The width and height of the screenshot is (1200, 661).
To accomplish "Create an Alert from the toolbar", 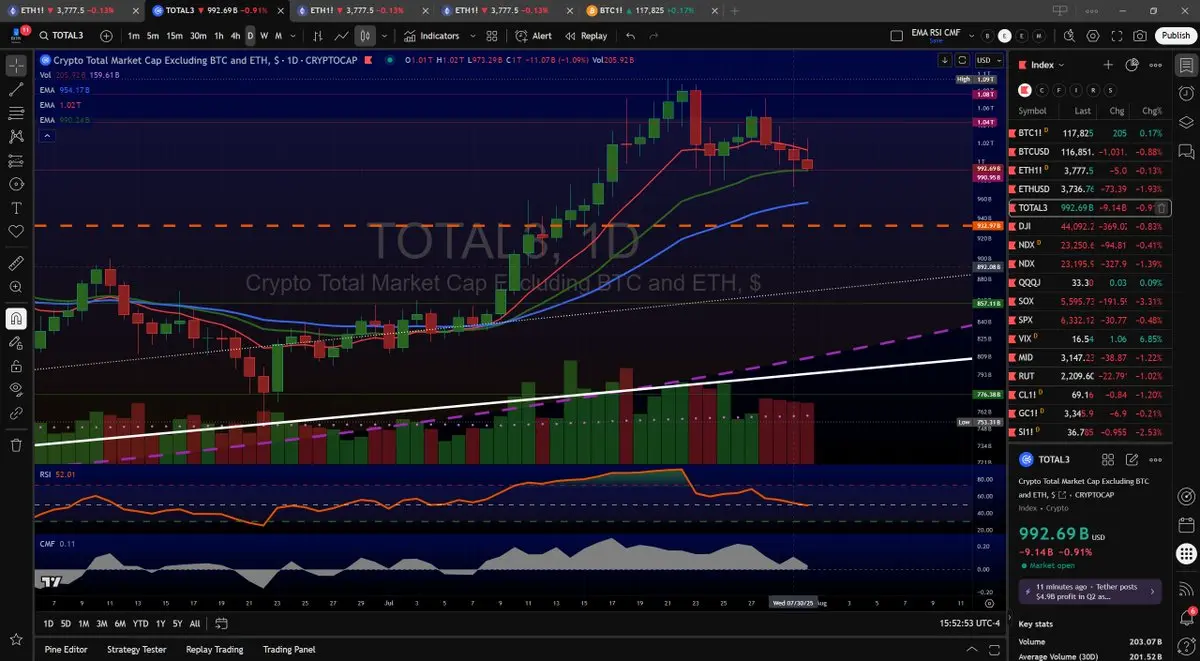I will point(533,36).
